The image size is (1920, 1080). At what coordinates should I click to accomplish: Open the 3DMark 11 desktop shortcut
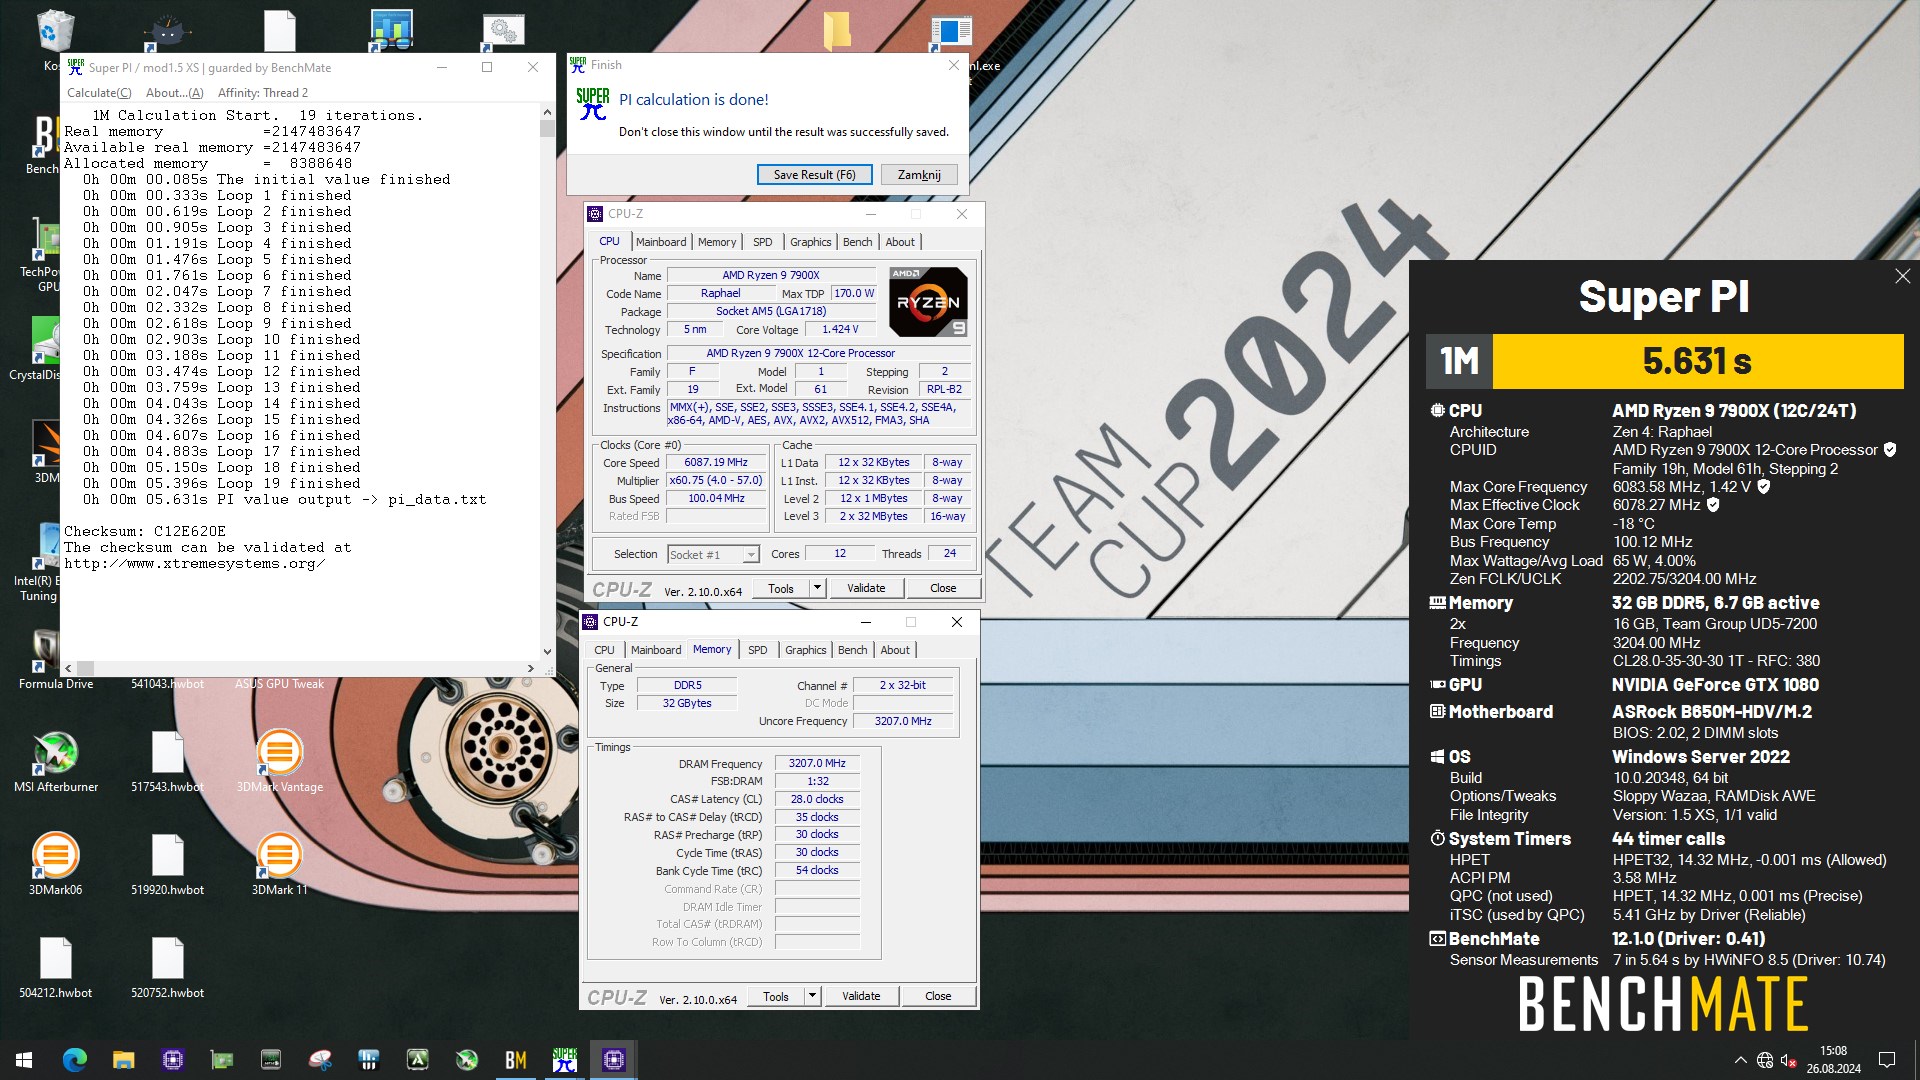coord(280,865)
